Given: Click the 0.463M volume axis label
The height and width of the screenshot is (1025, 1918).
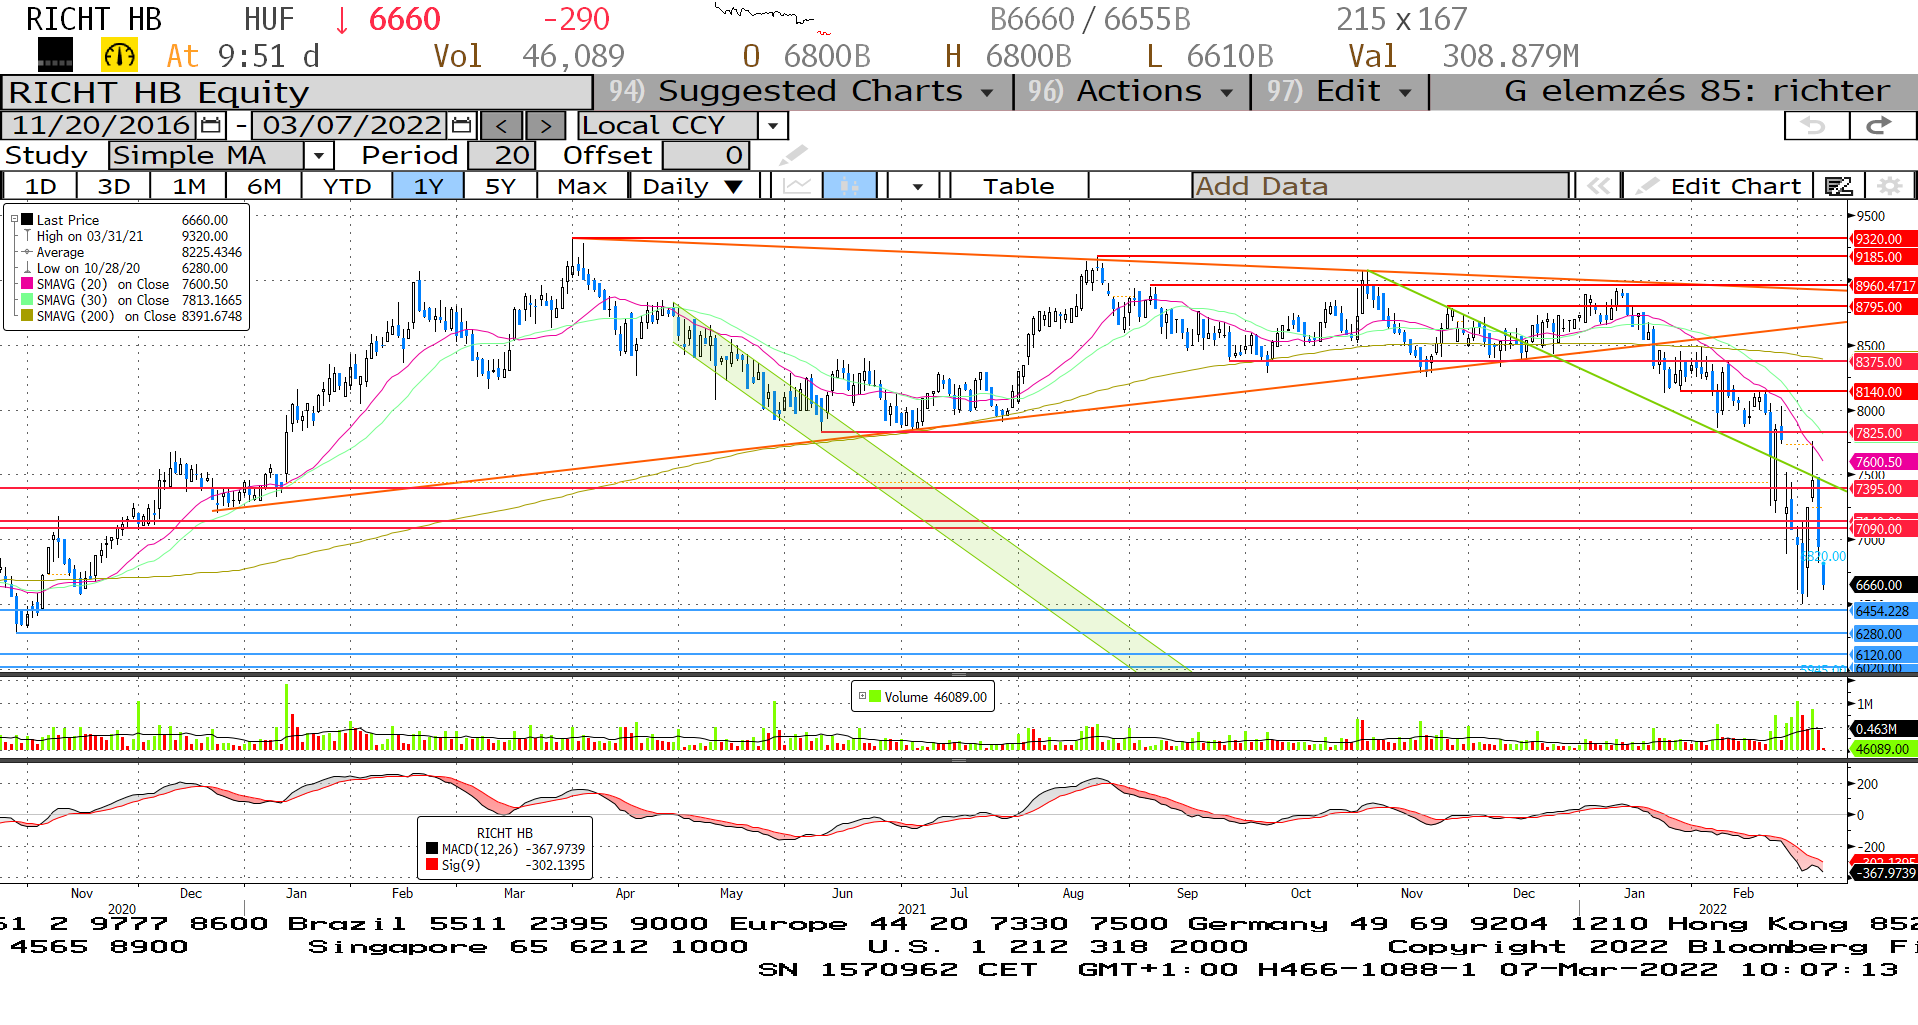Looking at the screenshot, I should pos(1885,729).
